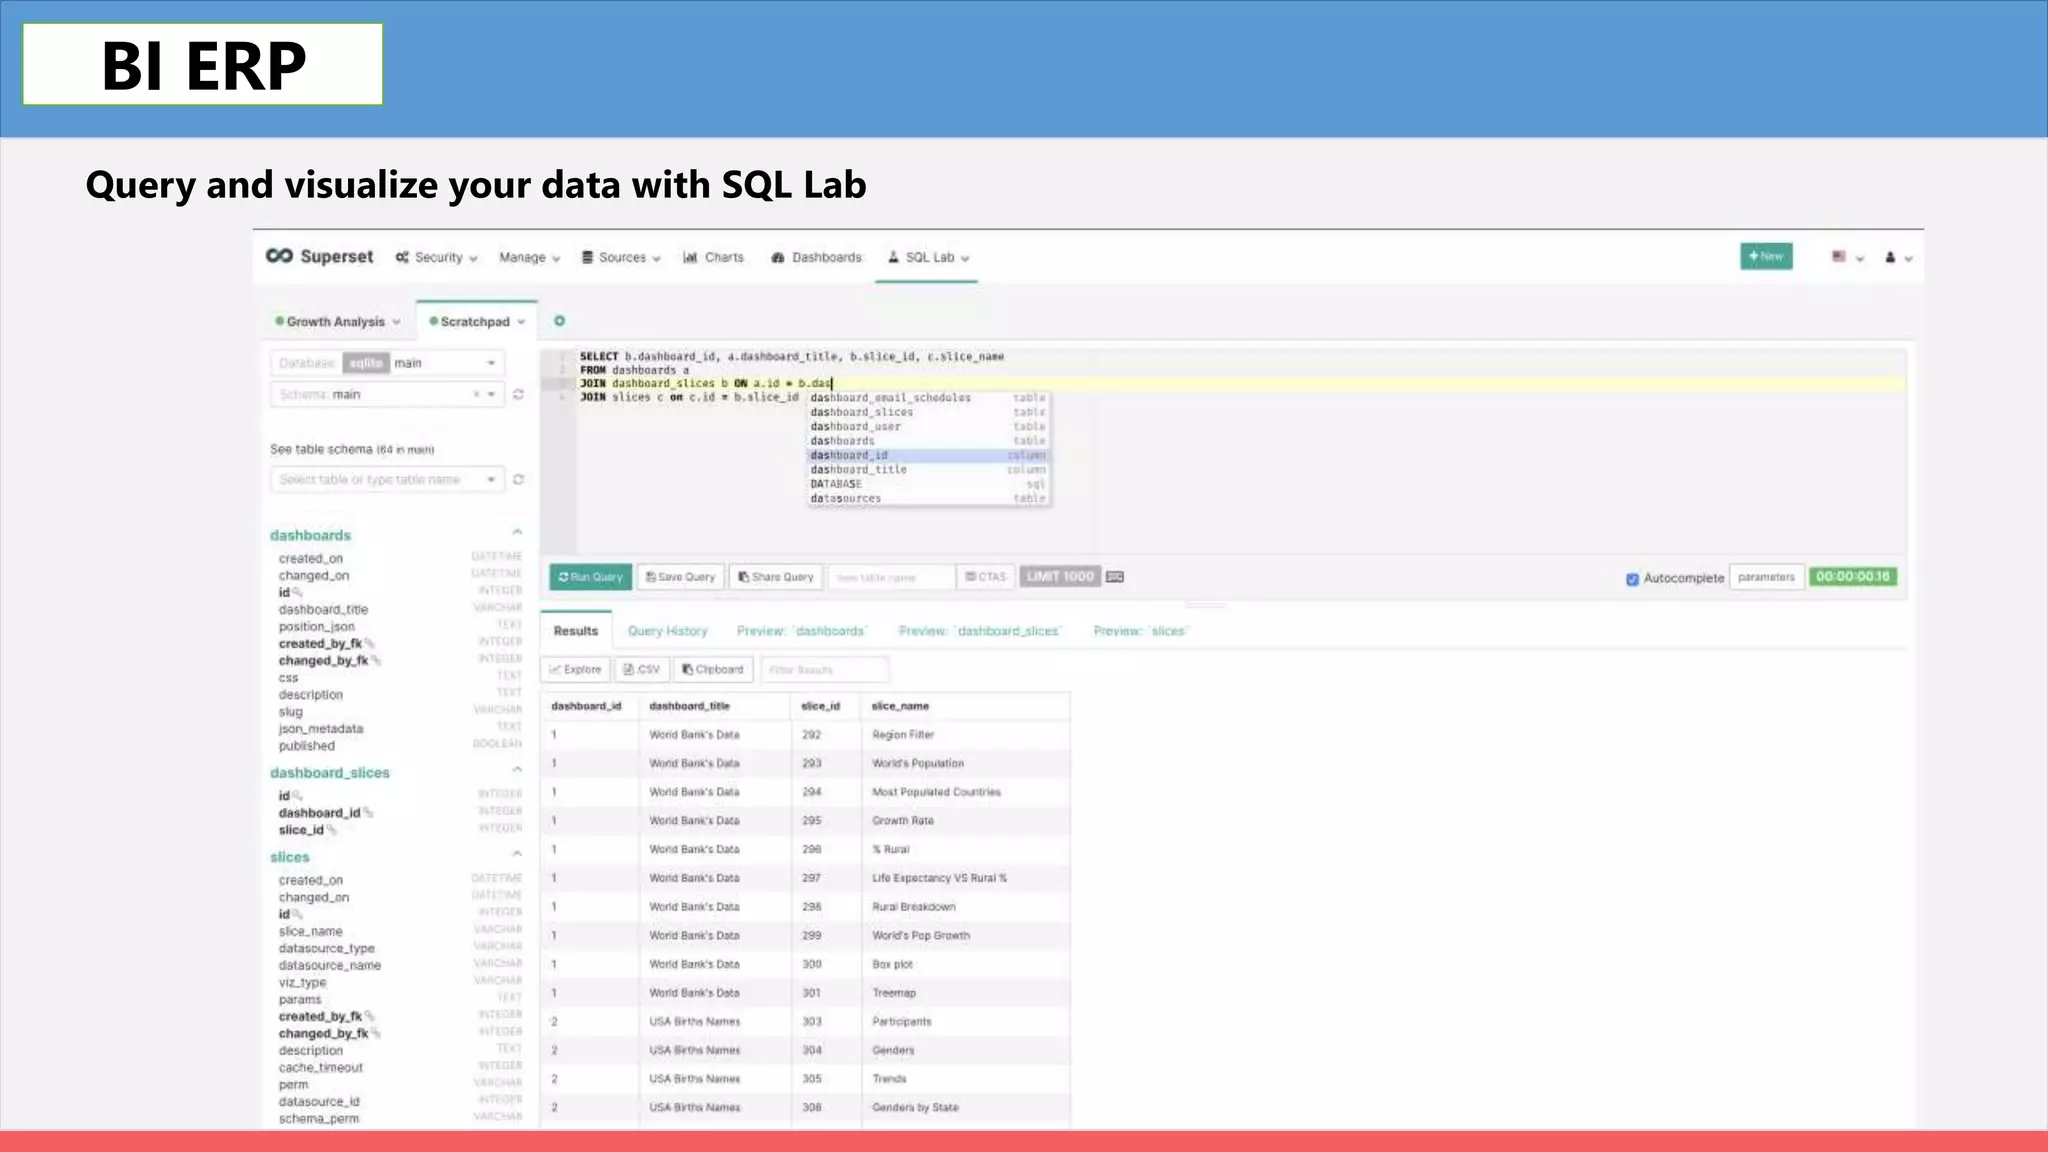Collapse the dashboard_slices table schema
This screenshot has width=2048, height=1152.
pyautogui.click(x=517, y=770)
